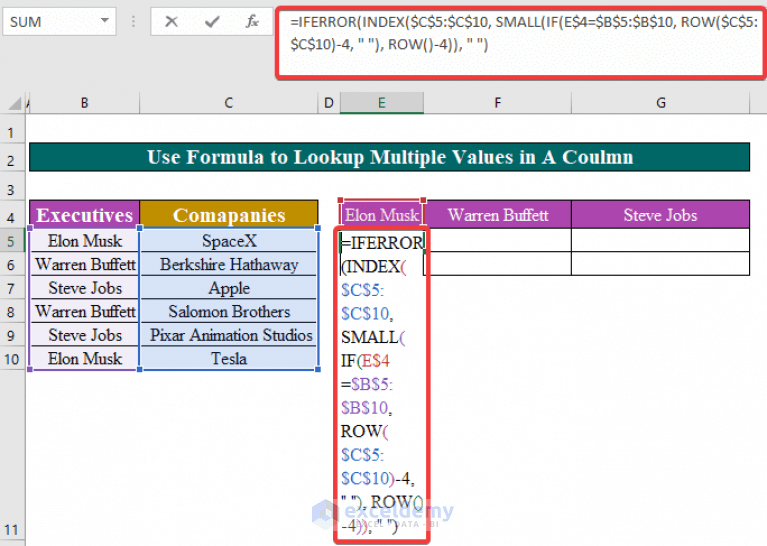Click 'SMALL(' in the in-cell formula
The height and width of the screenshot is (546, 767).
click(373, 337)
